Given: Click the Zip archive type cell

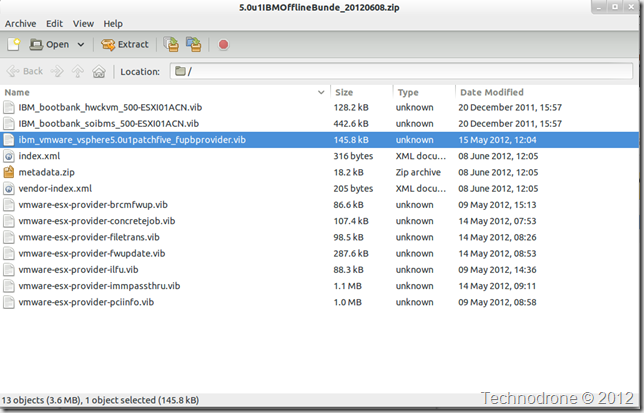Looking at the screenshot, I should pos(418,172).
